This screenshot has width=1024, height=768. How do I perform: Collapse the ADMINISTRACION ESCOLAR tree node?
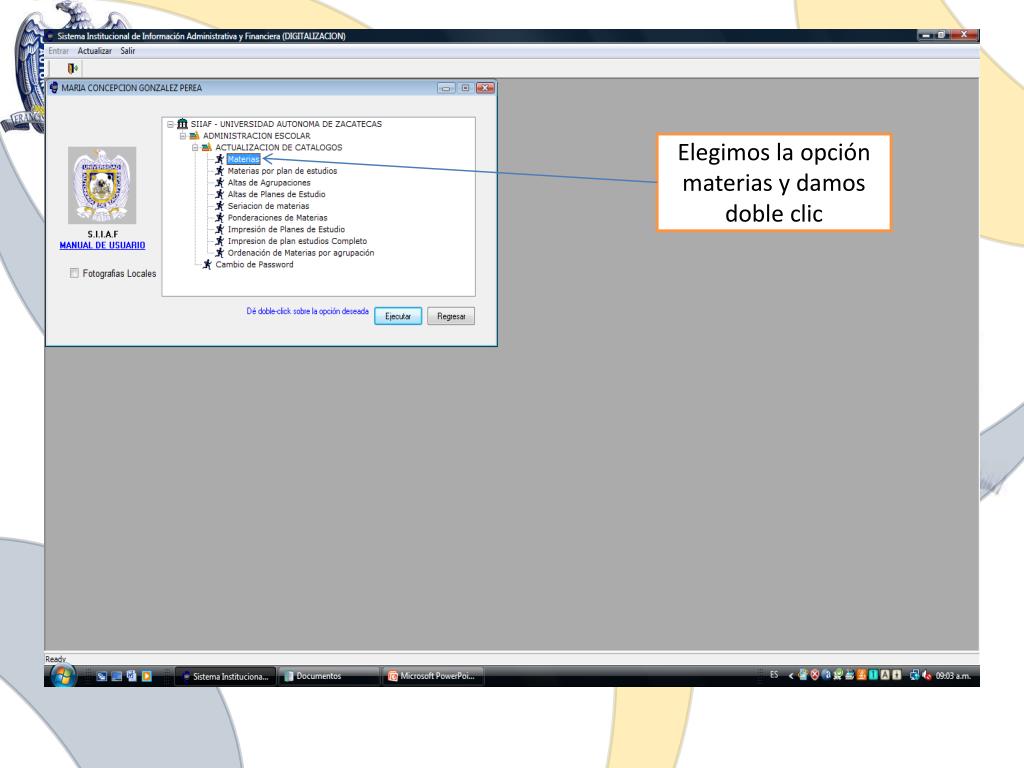coord(183,136)
